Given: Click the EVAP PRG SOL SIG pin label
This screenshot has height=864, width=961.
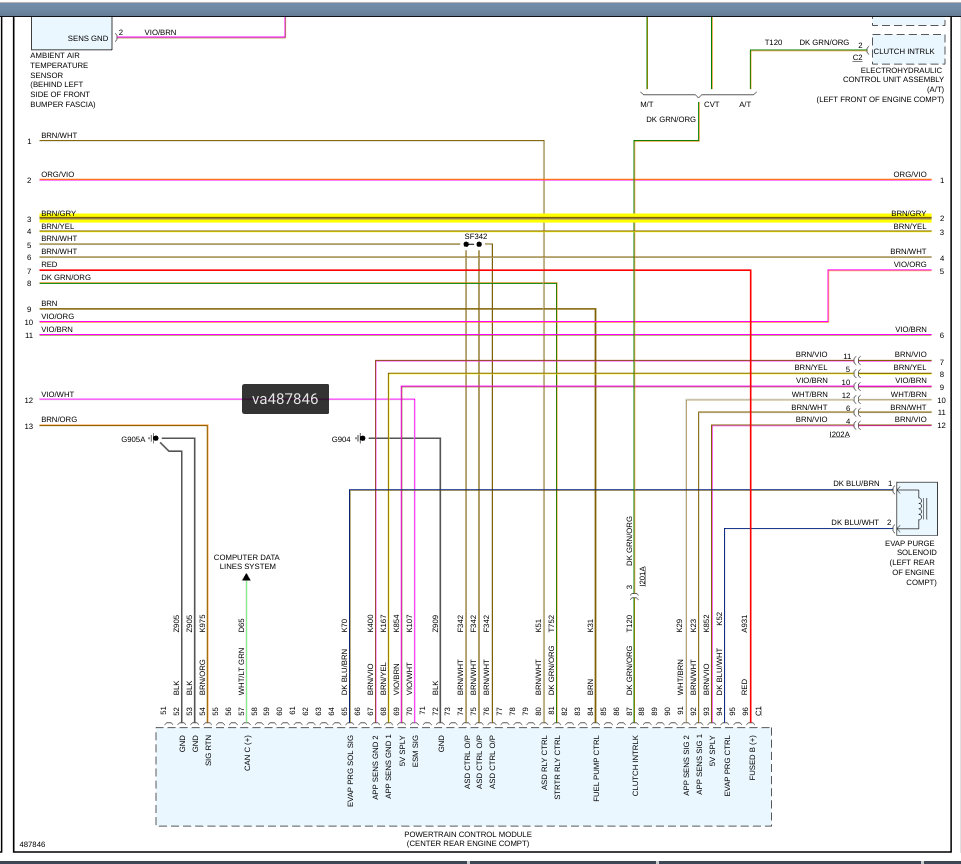Looking at the screenshot, I should click(351, 771).
